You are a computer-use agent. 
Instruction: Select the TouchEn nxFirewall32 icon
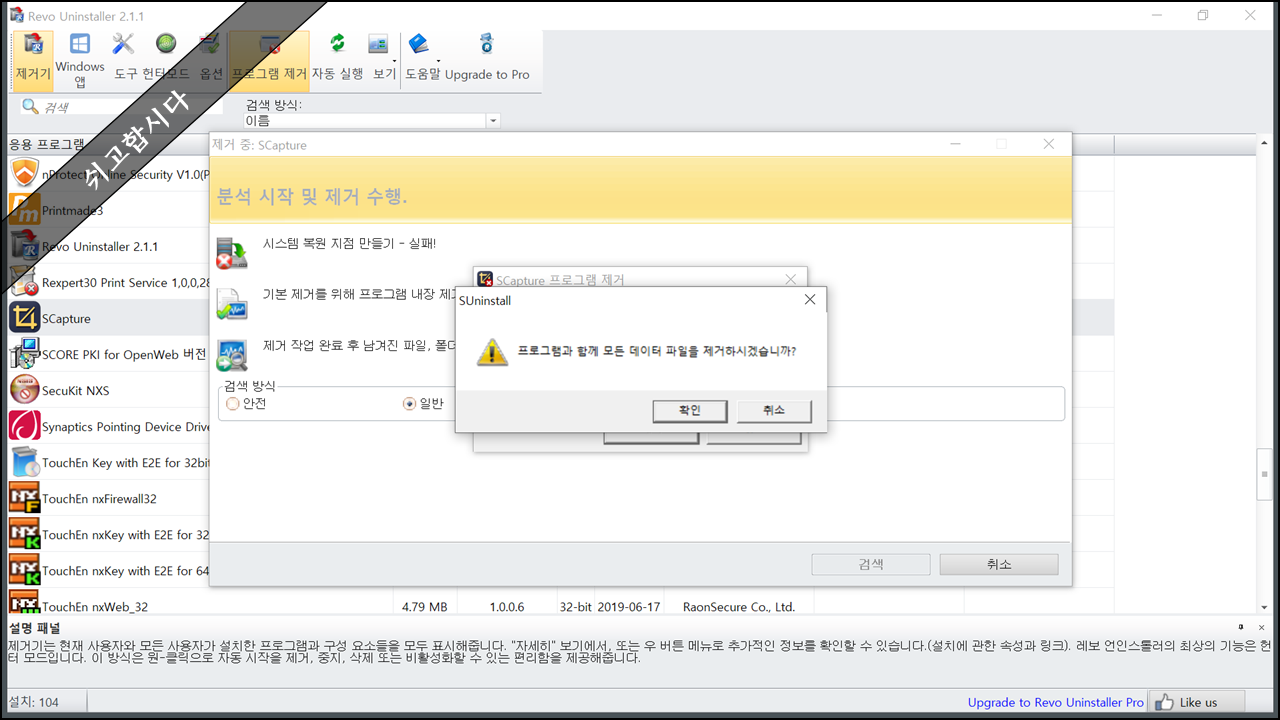(25, 498)
